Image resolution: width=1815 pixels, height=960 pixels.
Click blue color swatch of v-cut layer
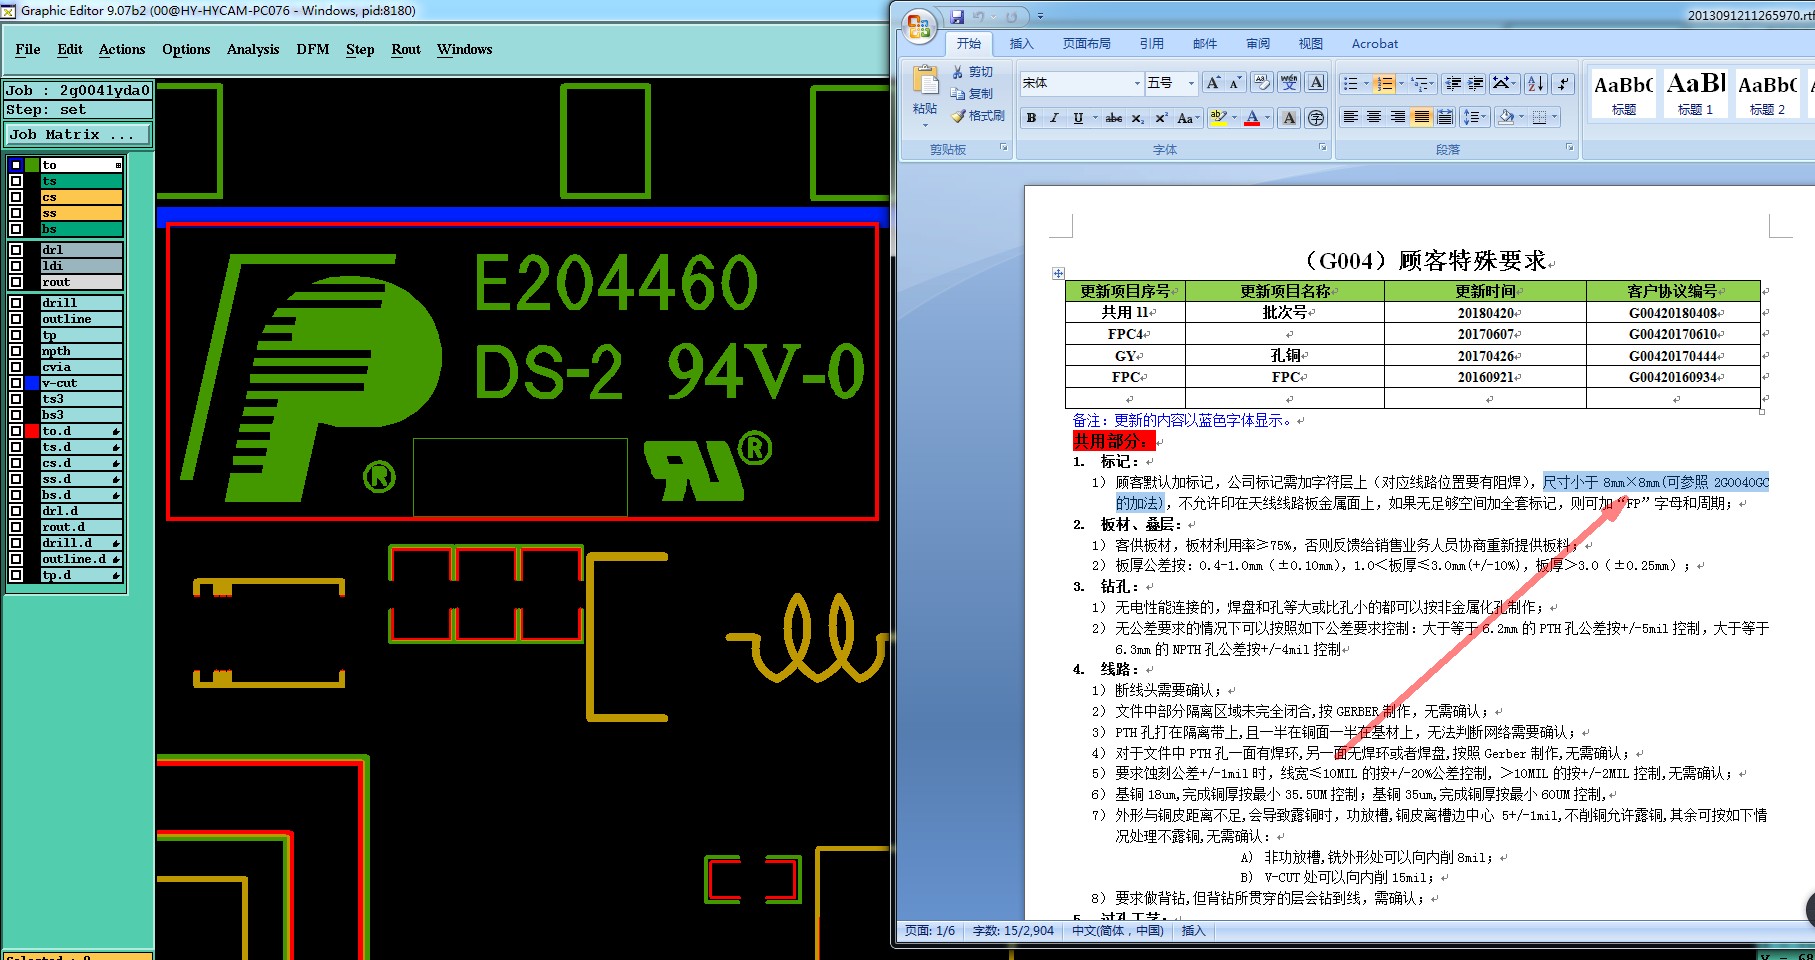pos(32,383)
